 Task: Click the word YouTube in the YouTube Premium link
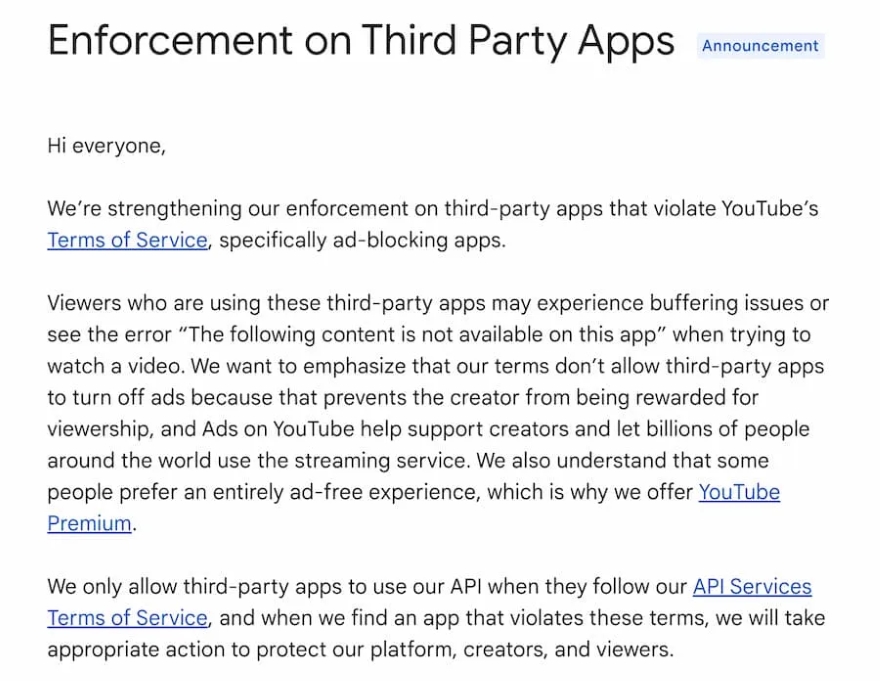pyautogui.click(x=739, y=491)
